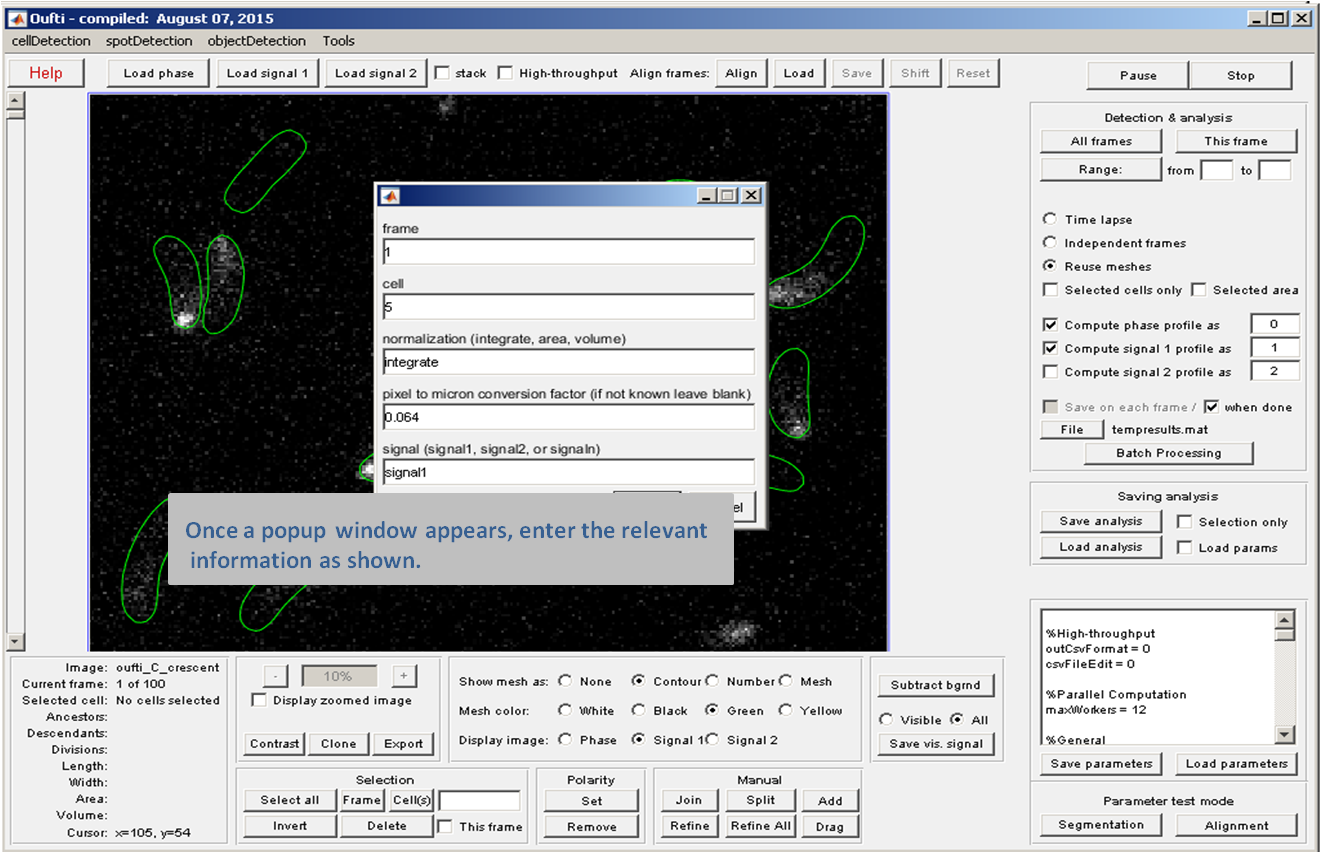Click frame slider up arrow at left
This screenshot has width=1322, height=853.
point(15,101)
